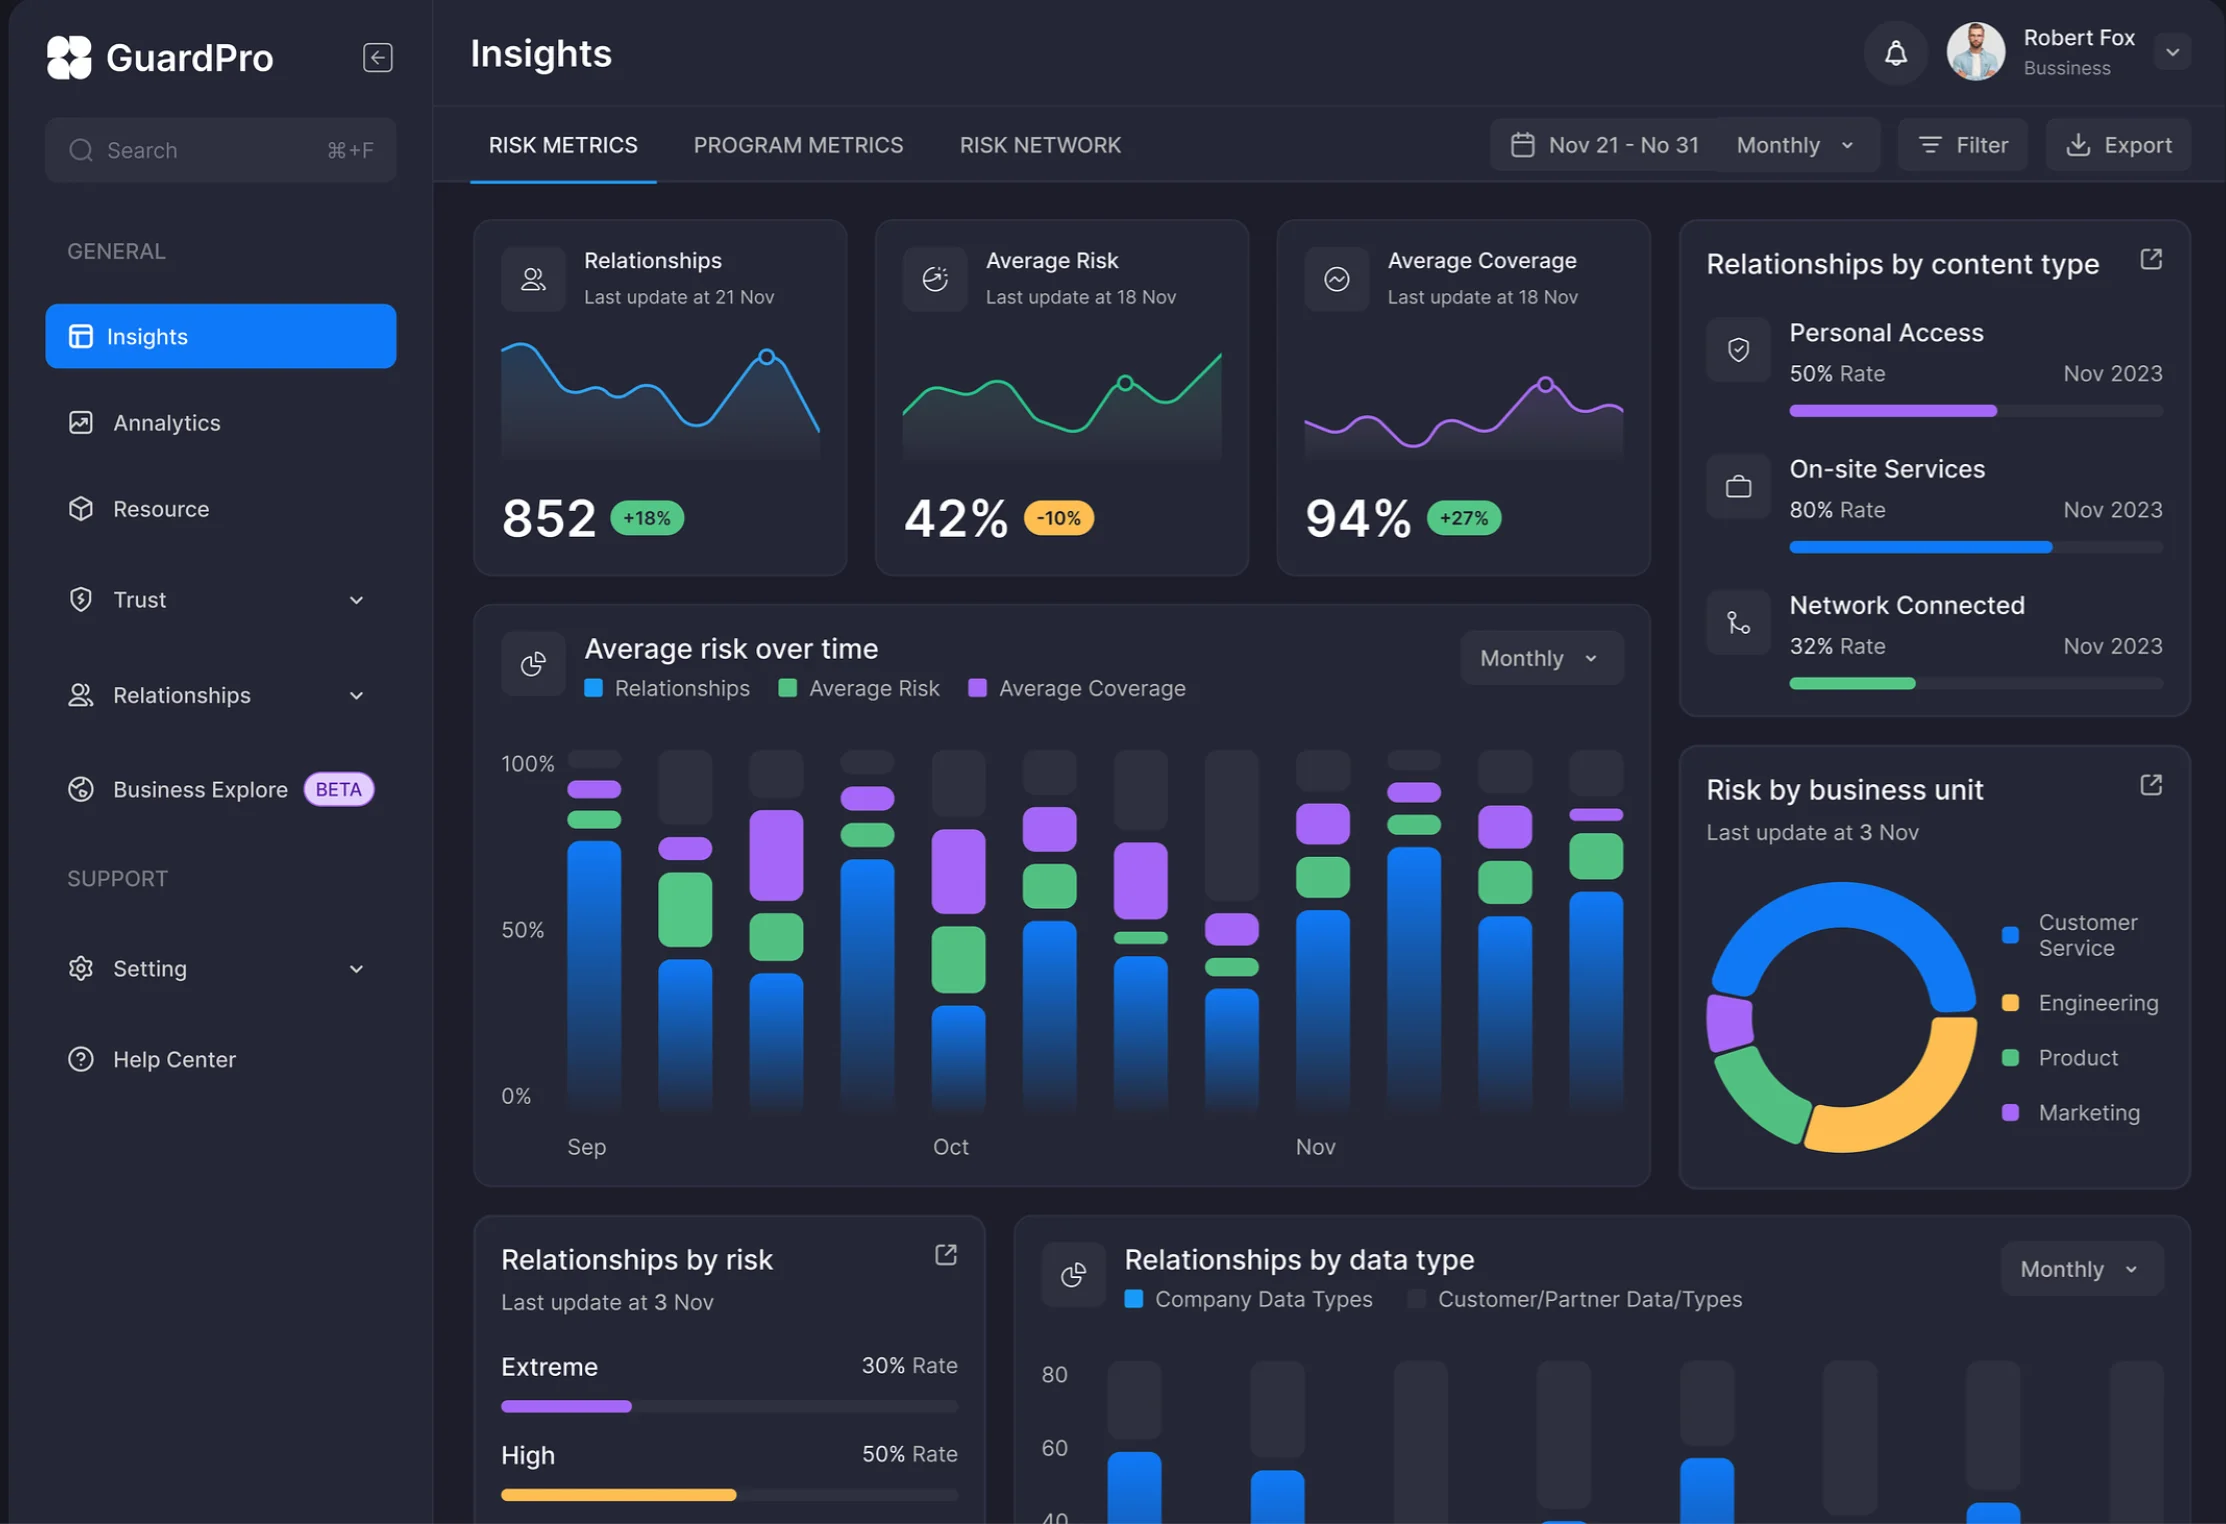The image size is (2226, 1524).
Task: Switch to the RISK NETWORK tab
Action: 1040,145
